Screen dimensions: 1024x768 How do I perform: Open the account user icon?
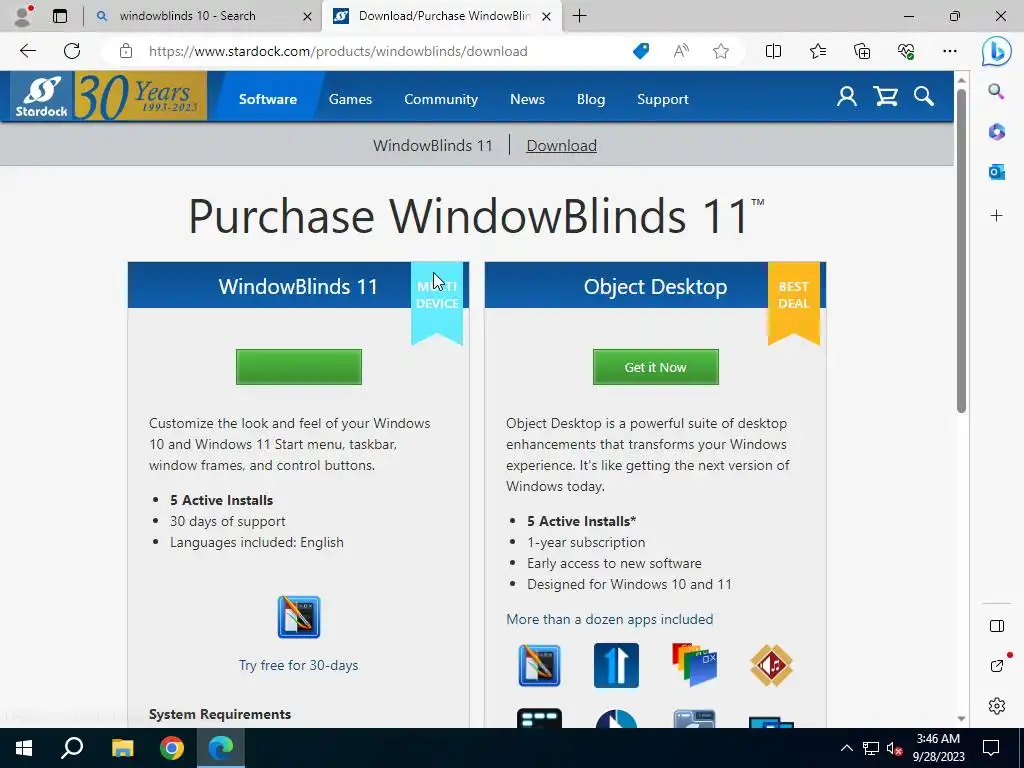tap(846, 97)
